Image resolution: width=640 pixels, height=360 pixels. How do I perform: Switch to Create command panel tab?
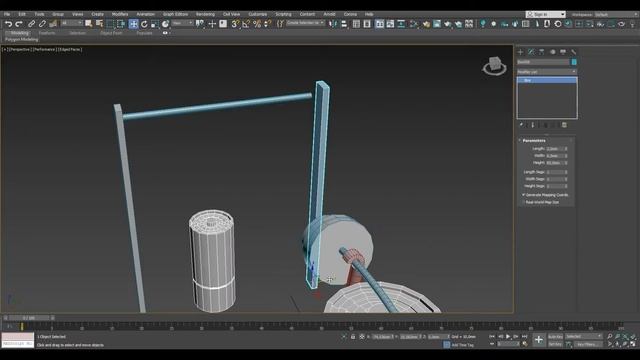click(520, 52)
